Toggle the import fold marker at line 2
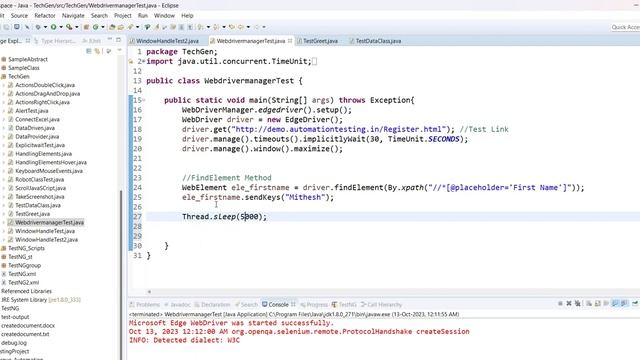 click(144, 61)
